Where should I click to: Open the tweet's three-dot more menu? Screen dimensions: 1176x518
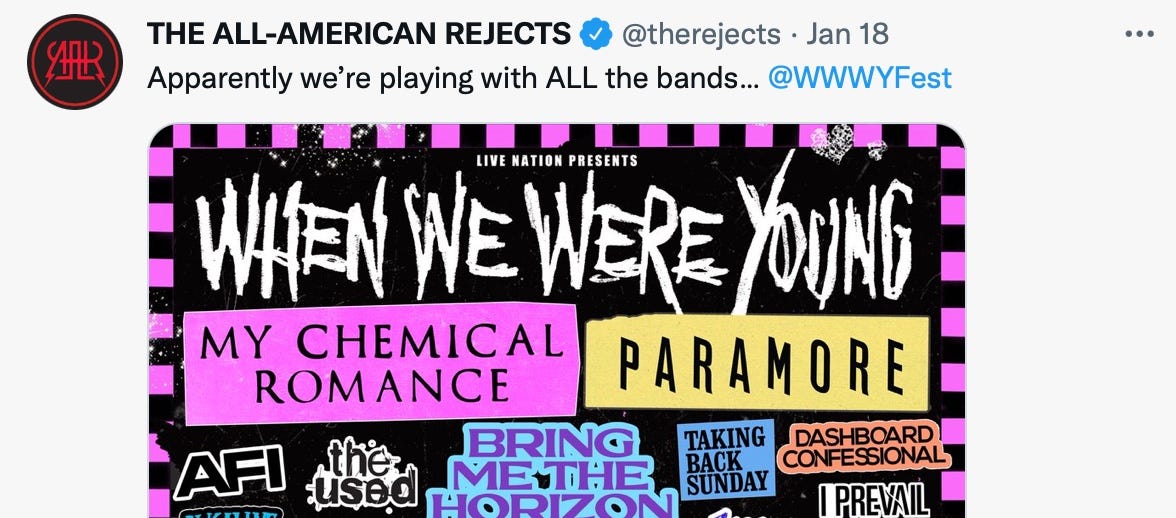[x=1139, y=34]
